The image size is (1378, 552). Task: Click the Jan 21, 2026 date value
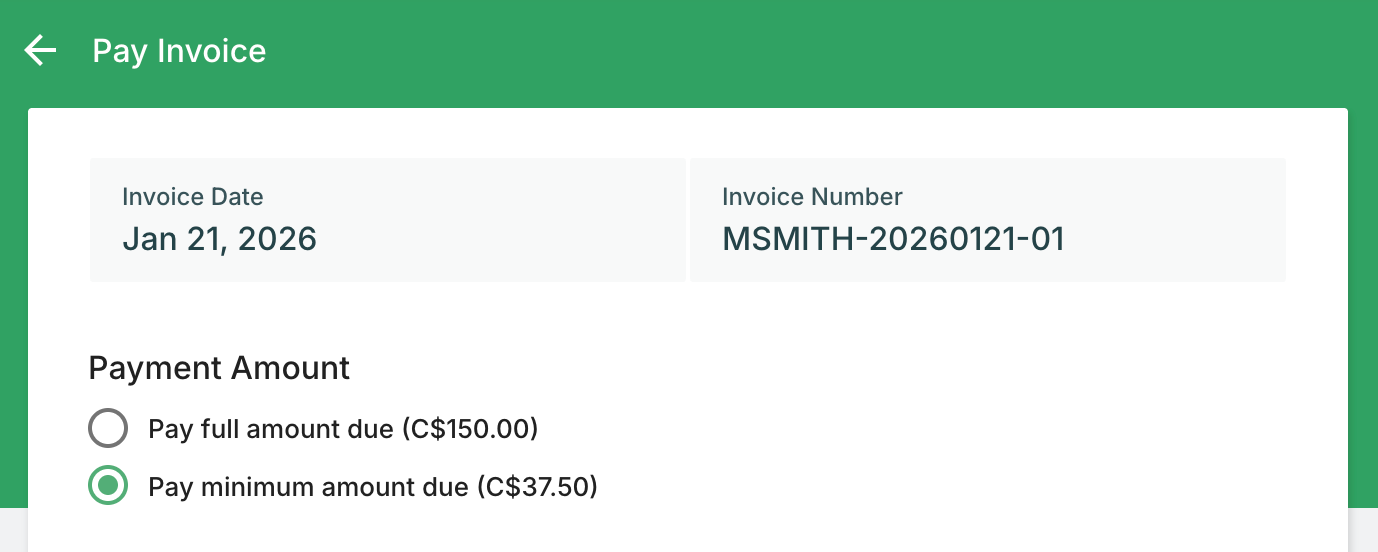tap(219, 239)
